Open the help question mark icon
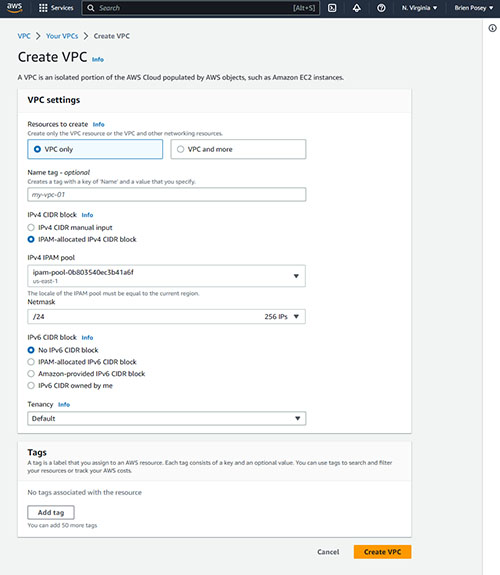 click(x=381, y=8)
